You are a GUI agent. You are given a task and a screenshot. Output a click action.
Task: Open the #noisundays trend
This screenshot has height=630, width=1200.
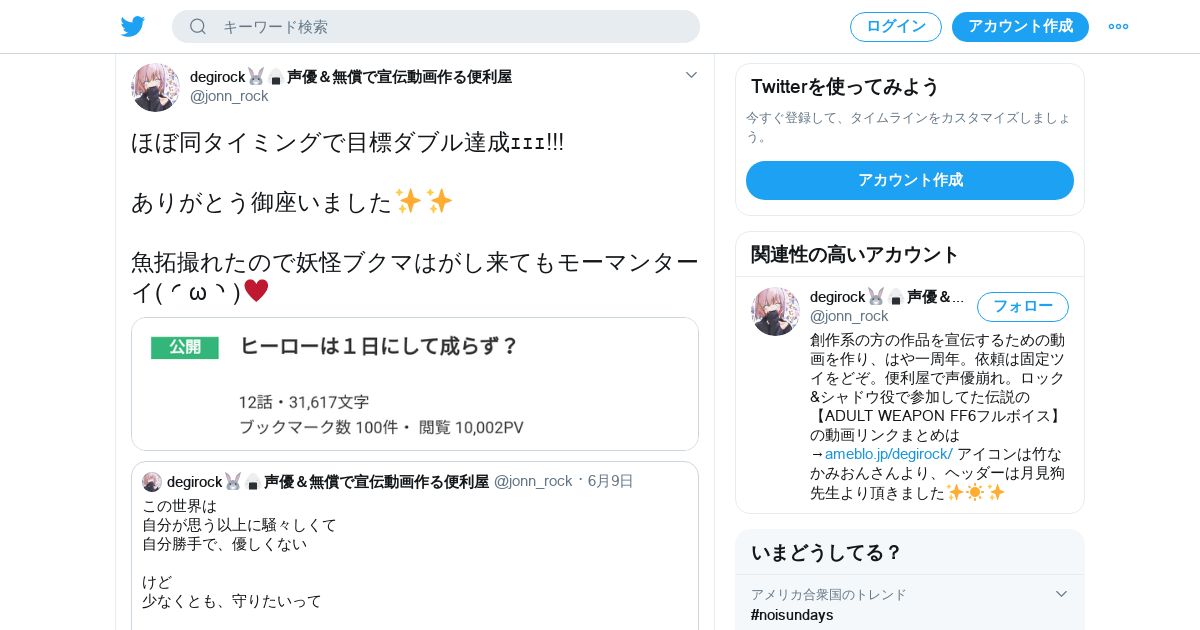(x=792, y=615)
